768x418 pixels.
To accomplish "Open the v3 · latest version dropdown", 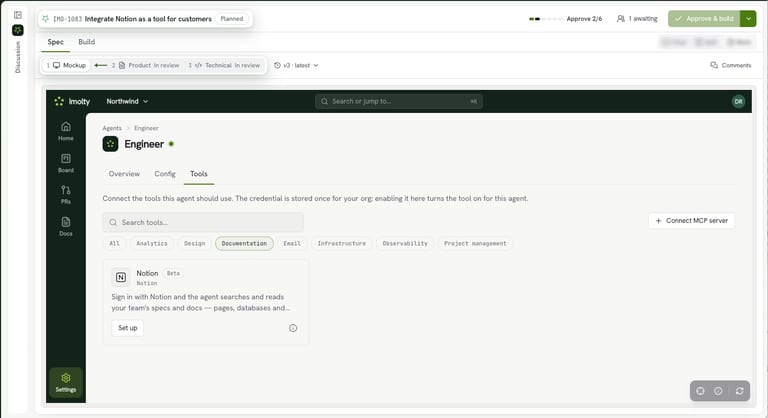I will [296, 65].
